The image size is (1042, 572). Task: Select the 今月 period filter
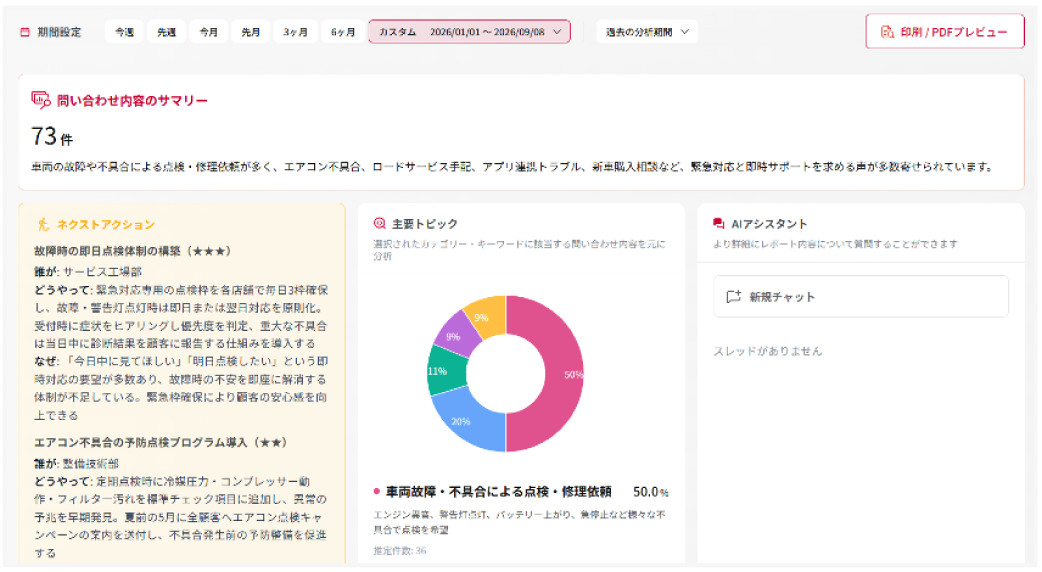209,32
